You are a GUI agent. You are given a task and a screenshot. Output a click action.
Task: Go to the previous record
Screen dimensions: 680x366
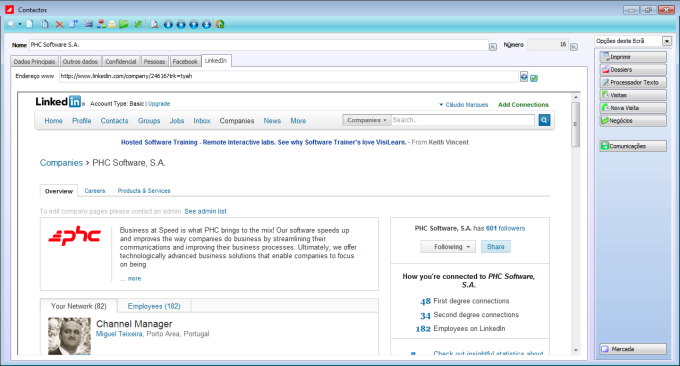181,25
